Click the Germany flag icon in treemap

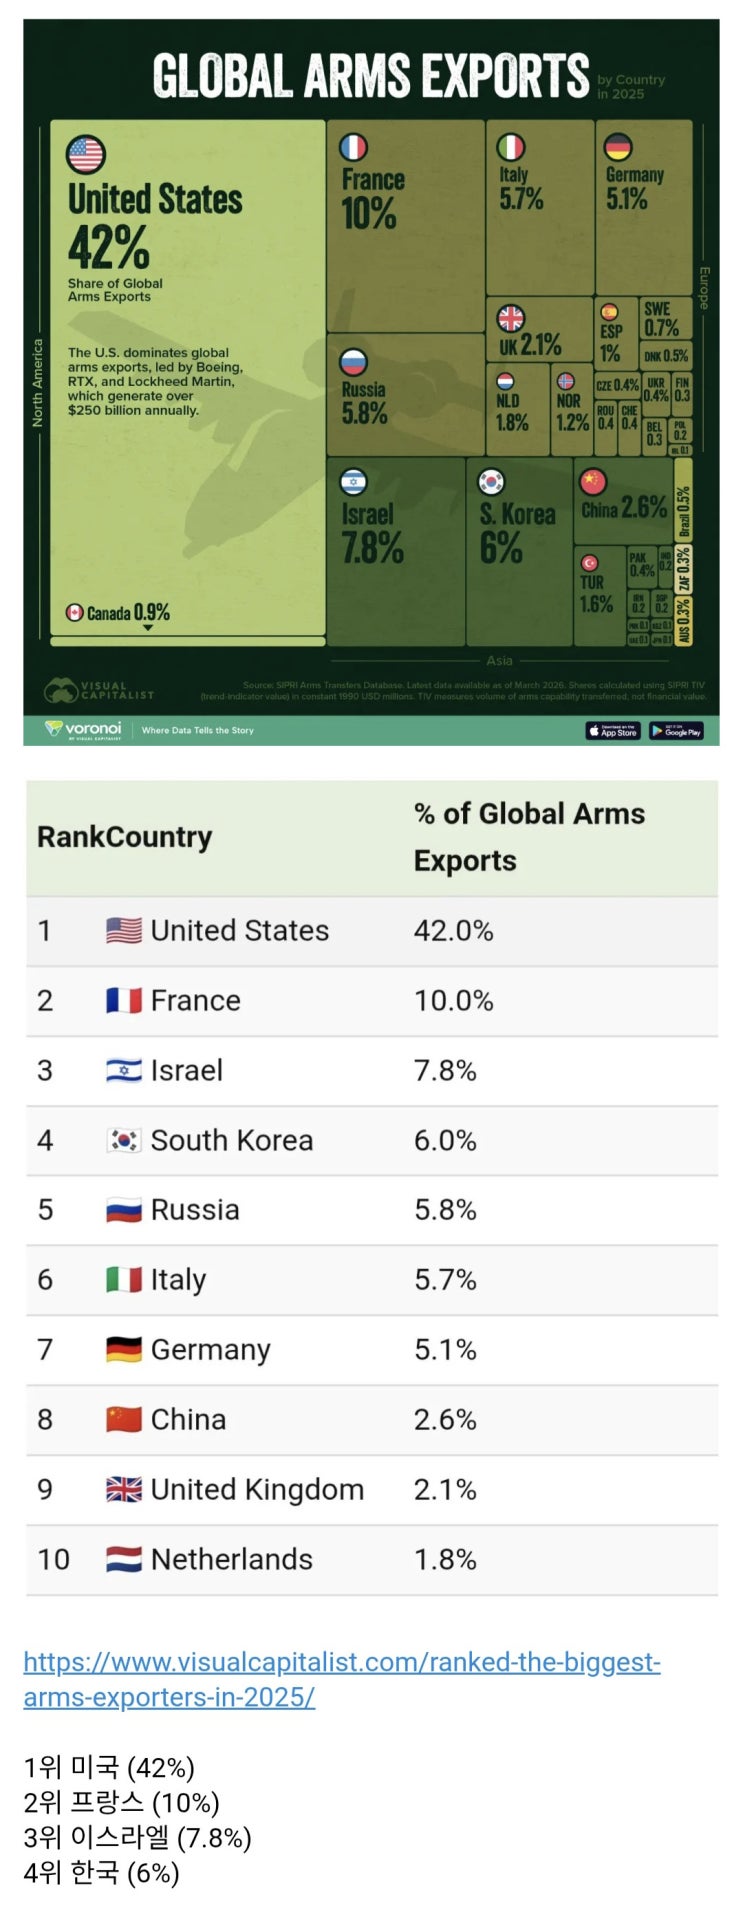pos(618,148)
